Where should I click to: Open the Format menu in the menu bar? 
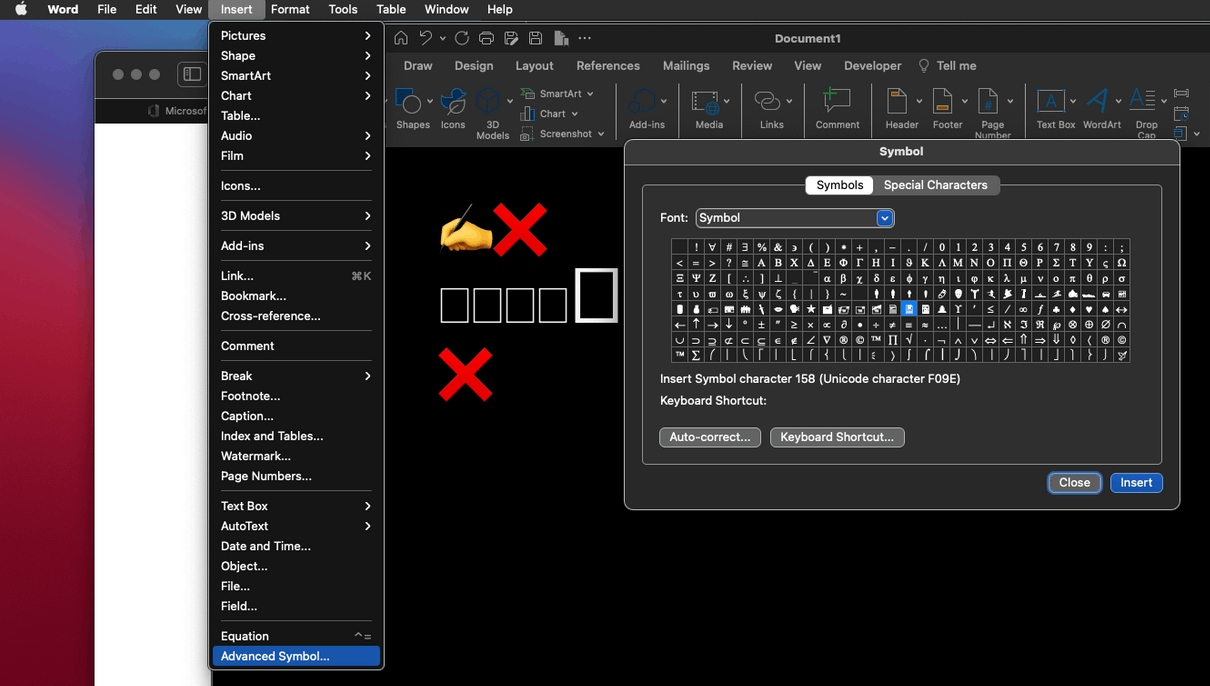click(290, 9)
